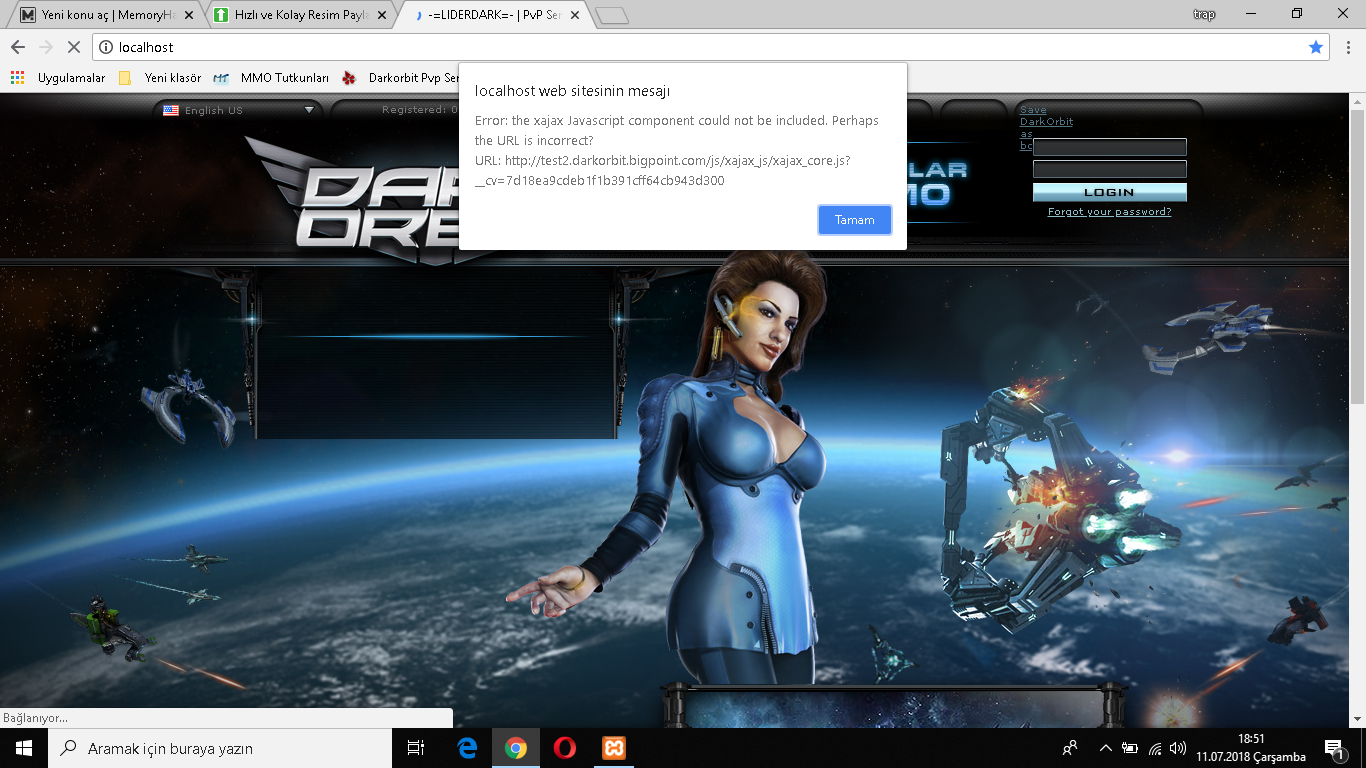Click the LOGIN button

coord(1110,192)
